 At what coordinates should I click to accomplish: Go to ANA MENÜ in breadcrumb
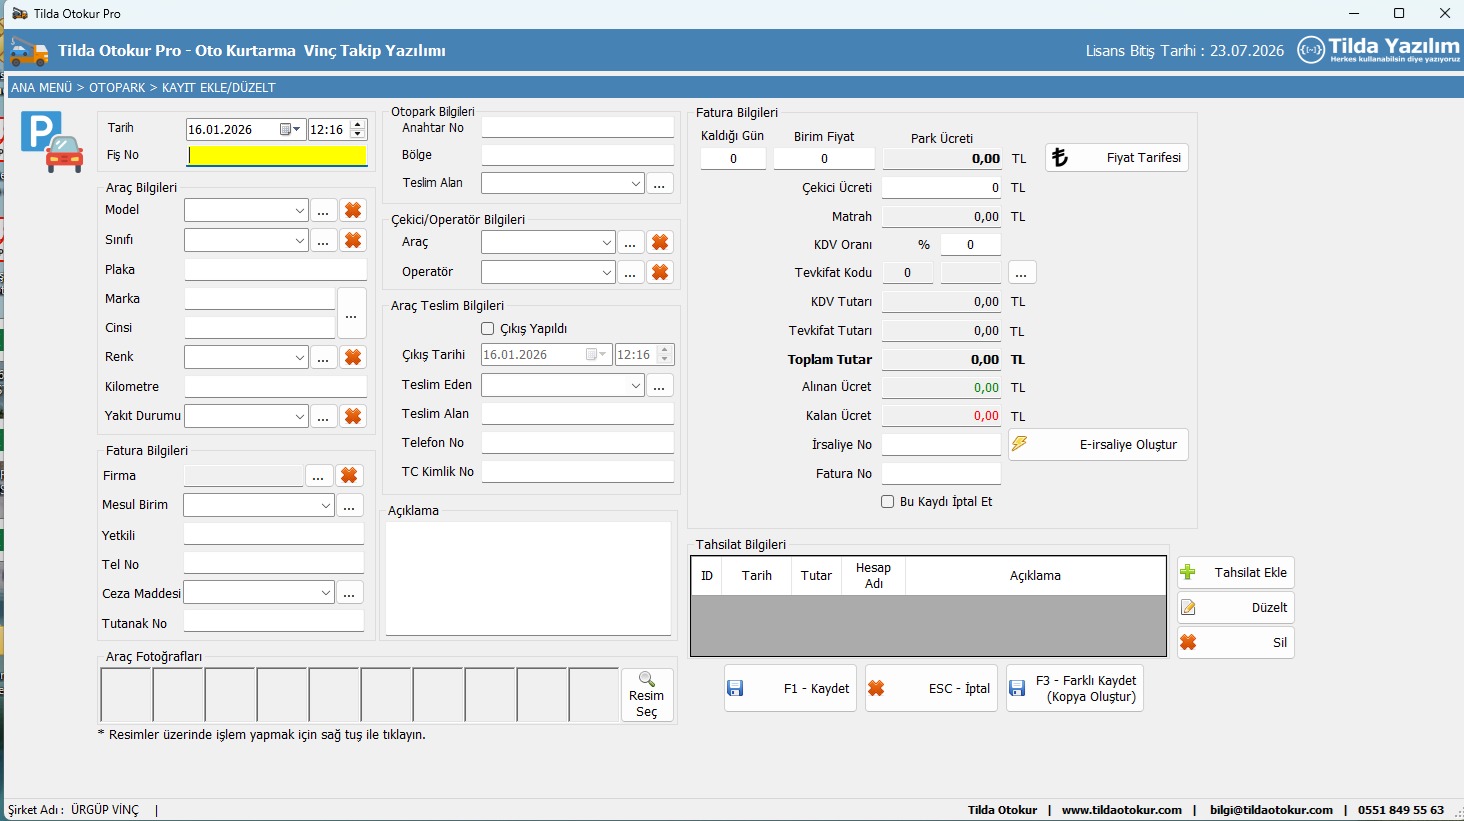coord(41,88)
